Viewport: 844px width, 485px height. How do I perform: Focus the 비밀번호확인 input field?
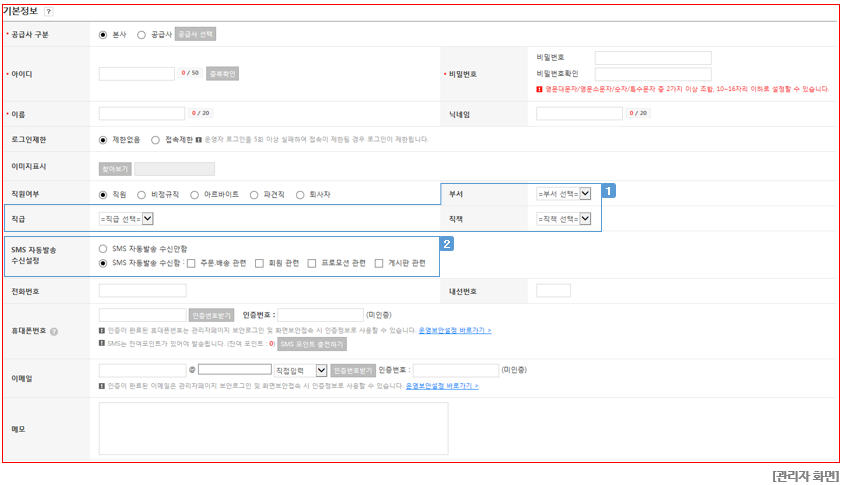653,74
